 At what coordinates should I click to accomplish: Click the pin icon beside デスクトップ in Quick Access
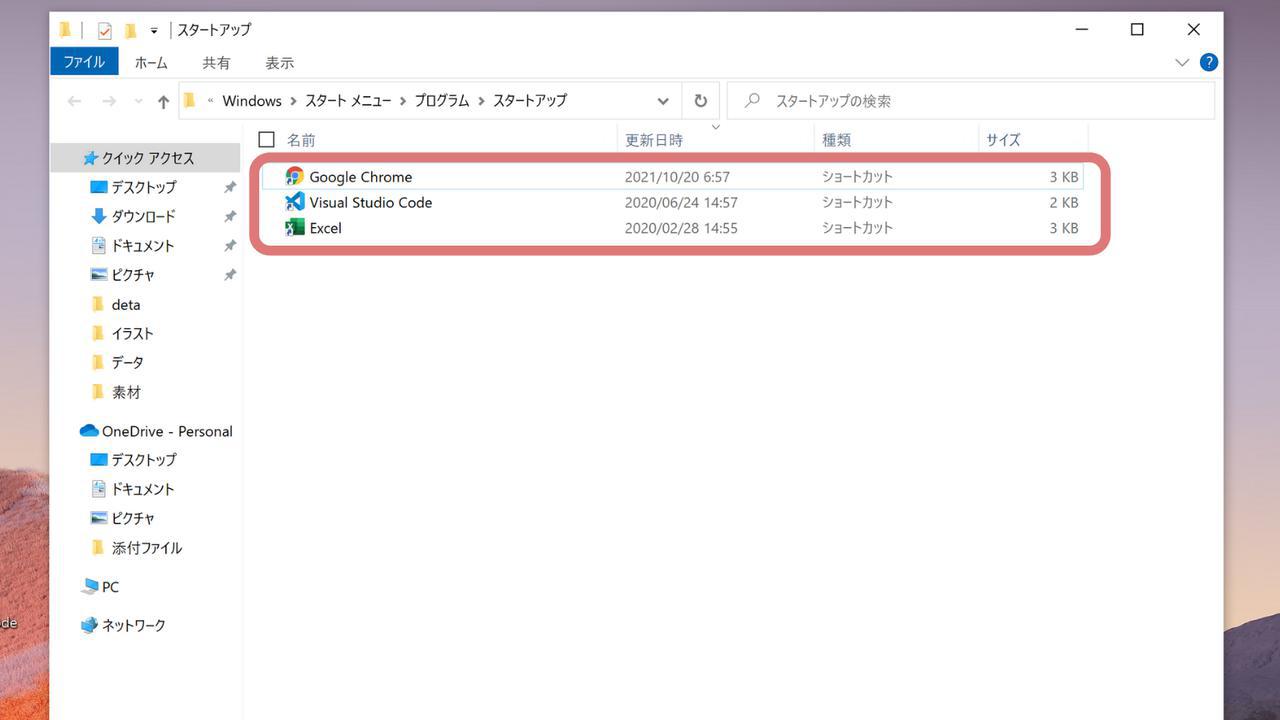(230, 187)
